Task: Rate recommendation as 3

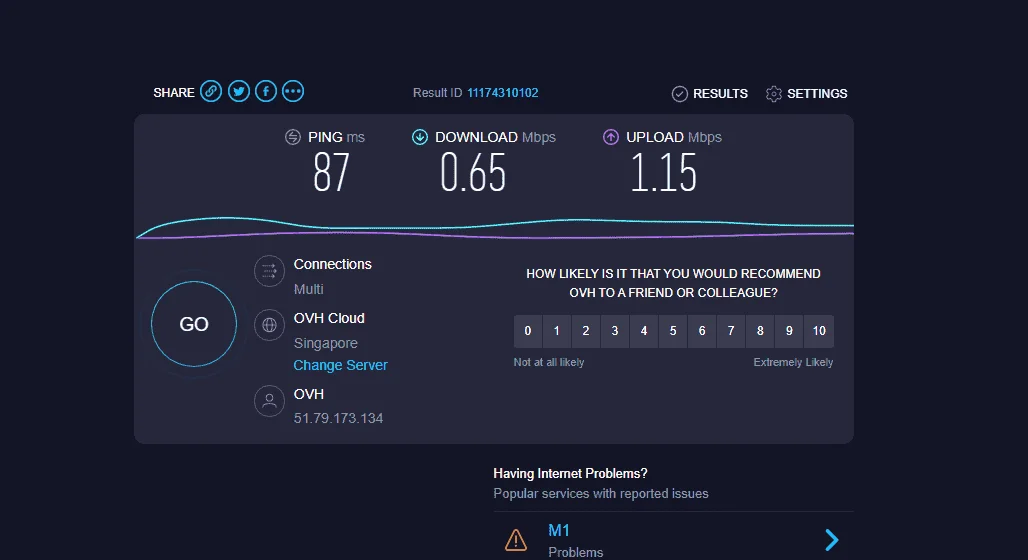Action: click(x=615, y=331)
